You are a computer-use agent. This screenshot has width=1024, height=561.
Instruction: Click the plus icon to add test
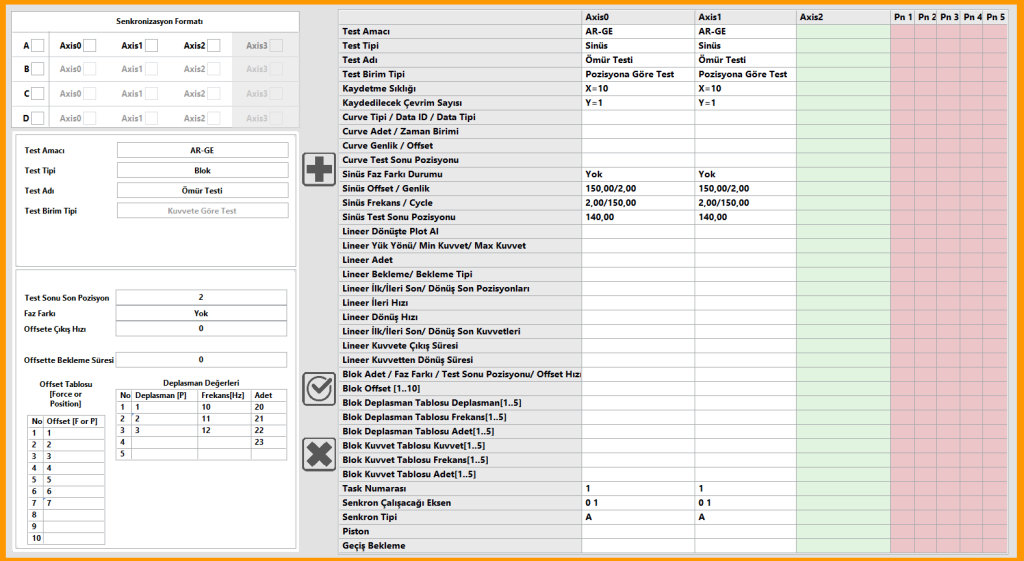click(x=319, y=169)
